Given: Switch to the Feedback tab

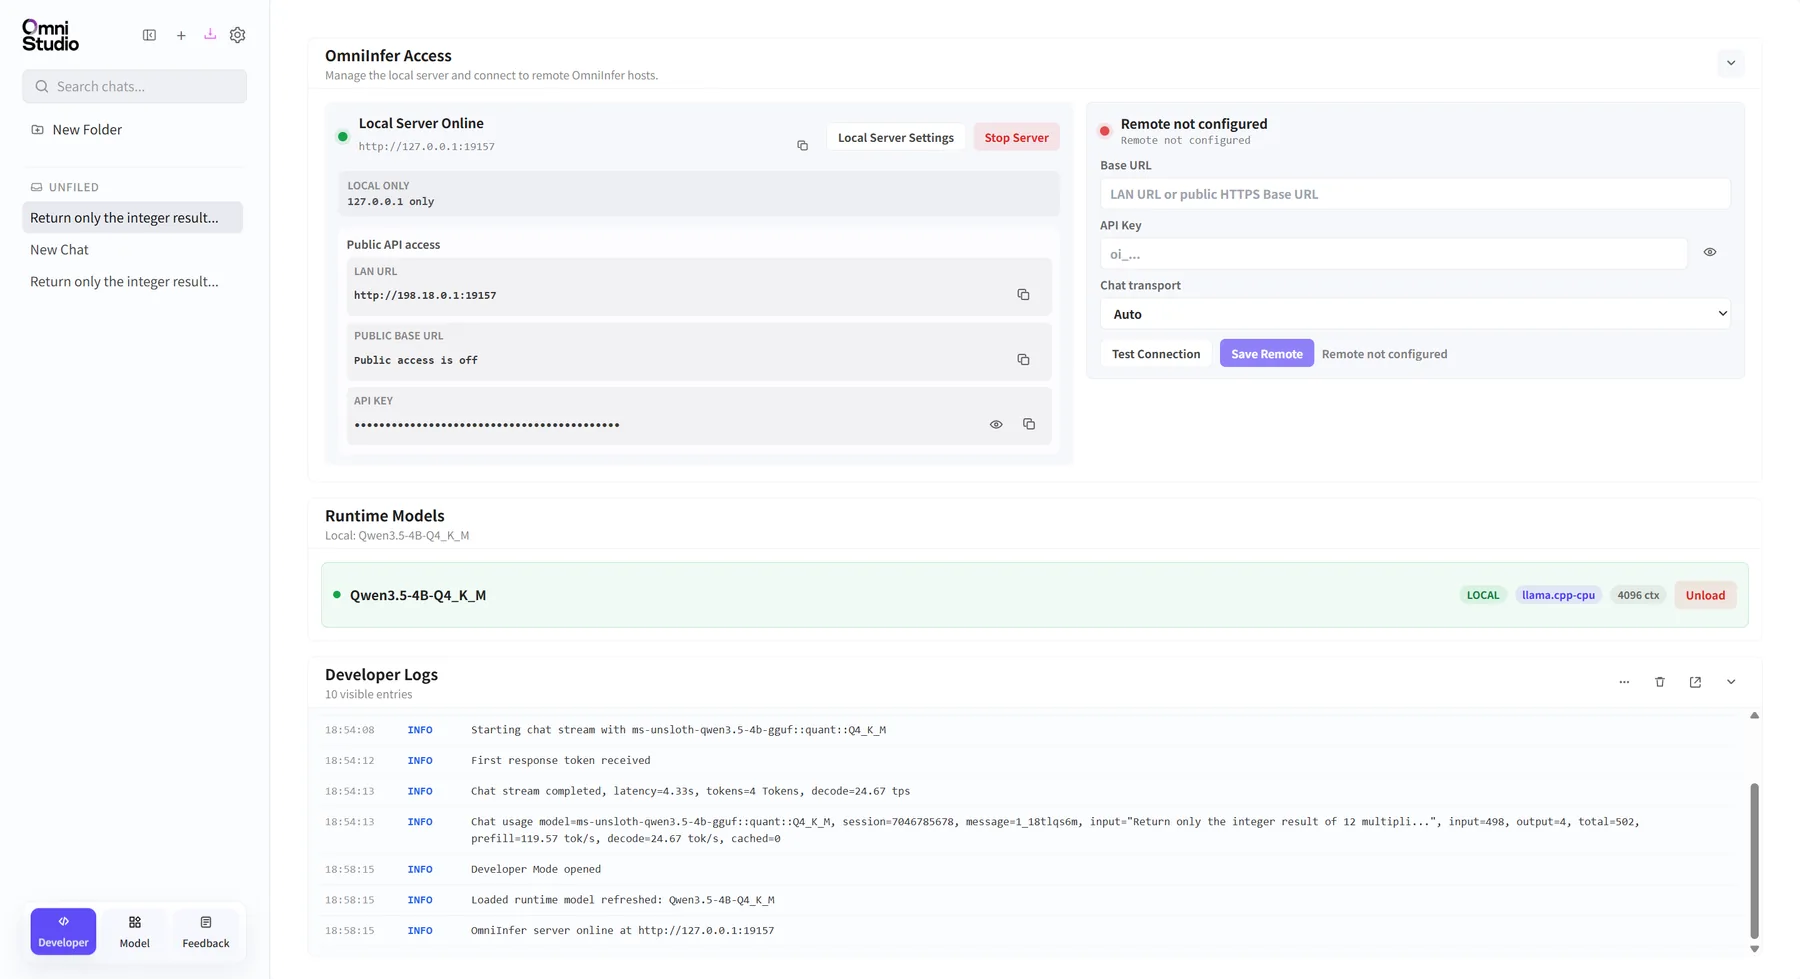Looking at the screenshot, I should pyautogui.click(x=206, y=931).
